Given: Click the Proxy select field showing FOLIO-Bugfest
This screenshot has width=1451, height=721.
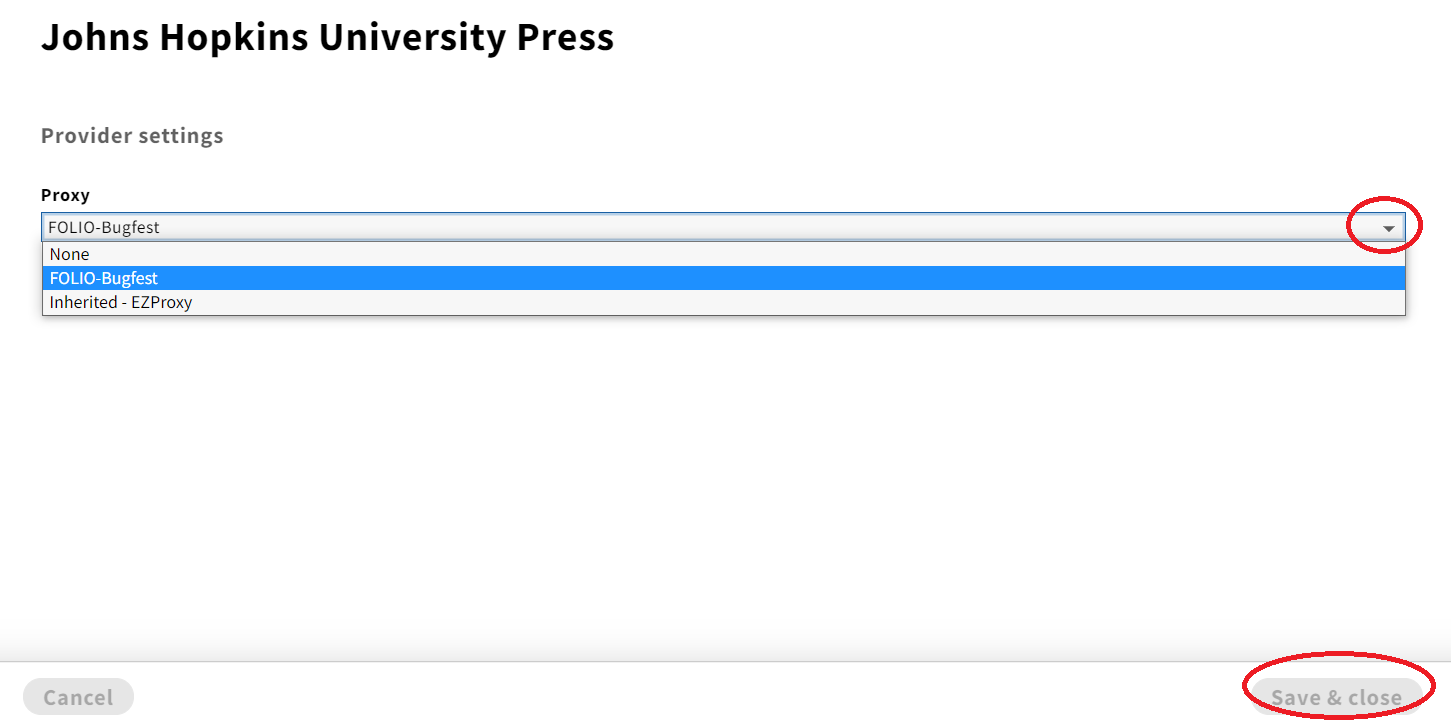Looking at the screenshot, I should click(x=724, y=227).
